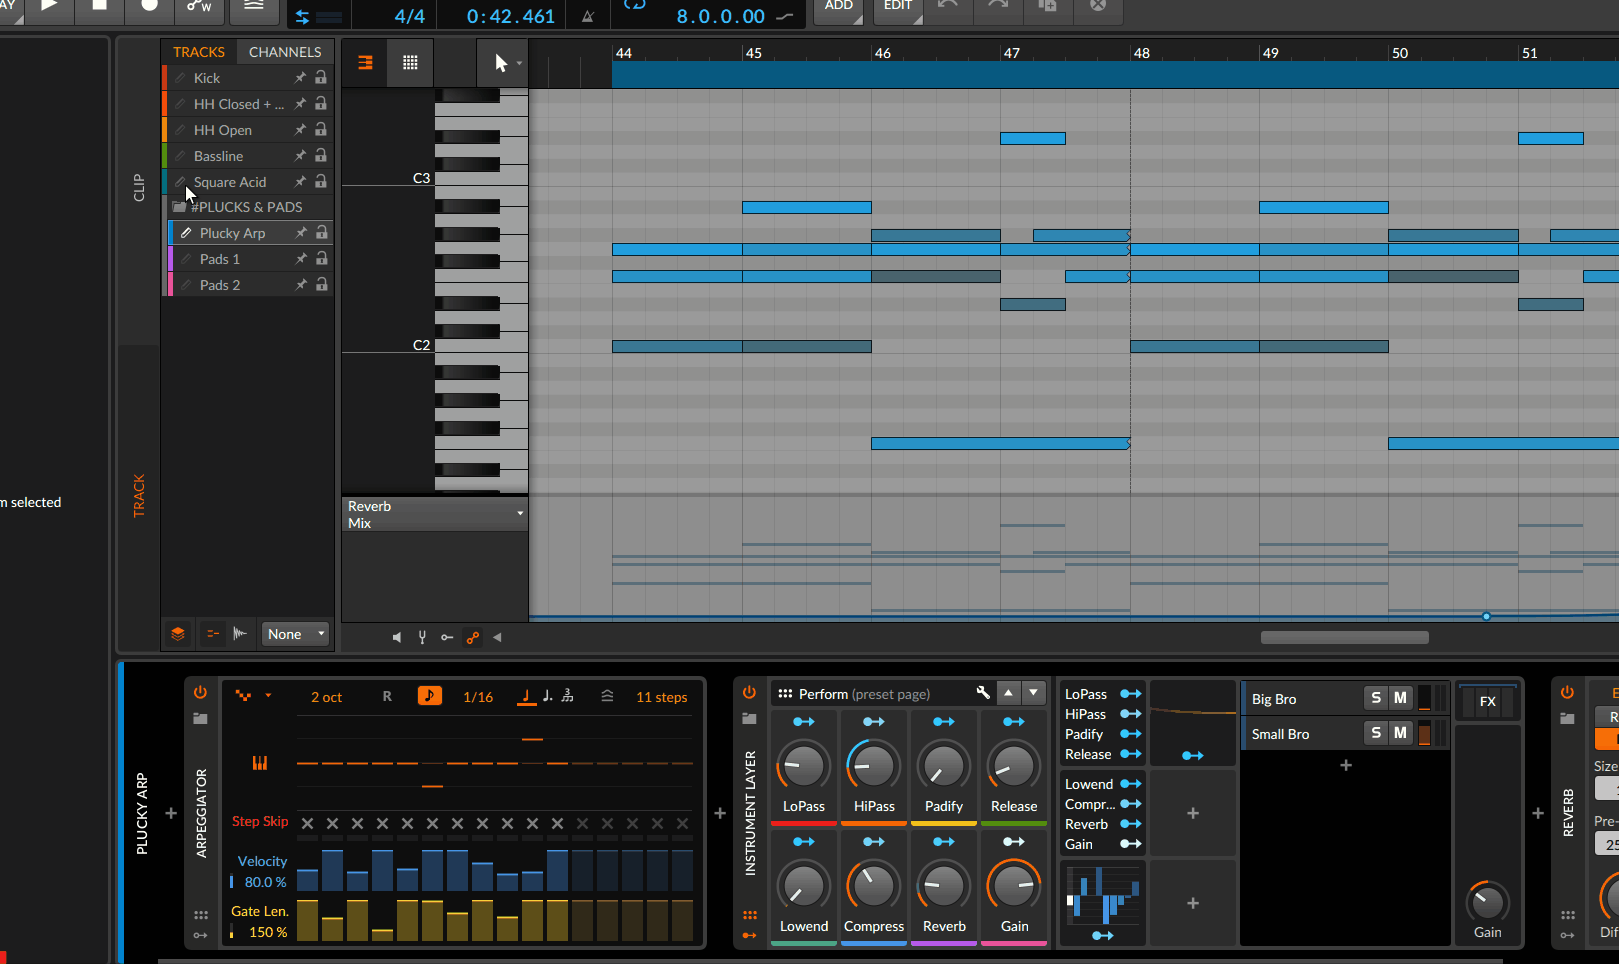This screenshot has width=1619, height=964.
Task: Click the LoPass macro knob
Action: coord(803,767)
